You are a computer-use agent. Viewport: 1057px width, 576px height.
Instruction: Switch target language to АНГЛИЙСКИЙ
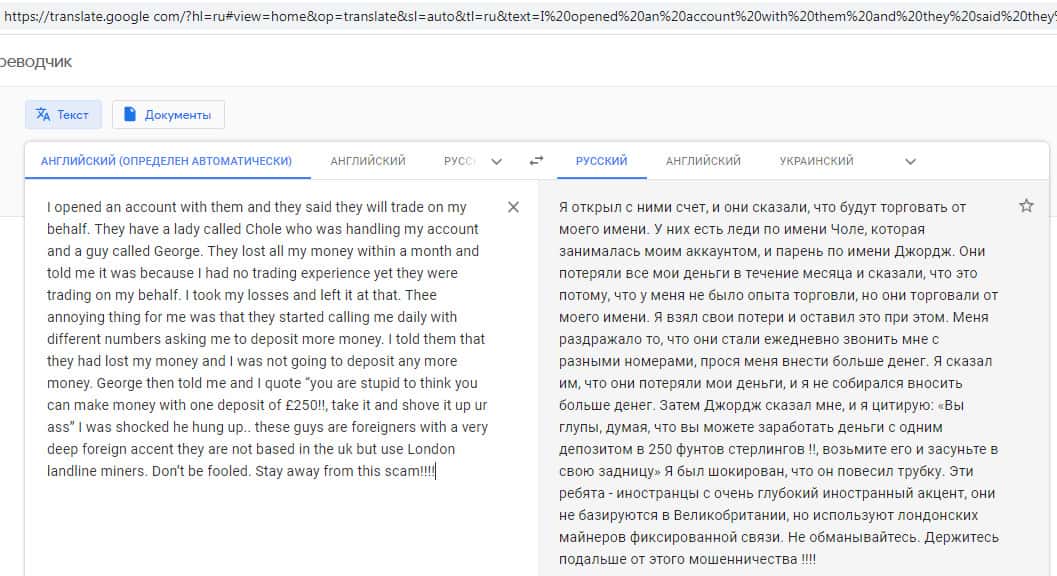pyautogui.click(x=703, y=161)
